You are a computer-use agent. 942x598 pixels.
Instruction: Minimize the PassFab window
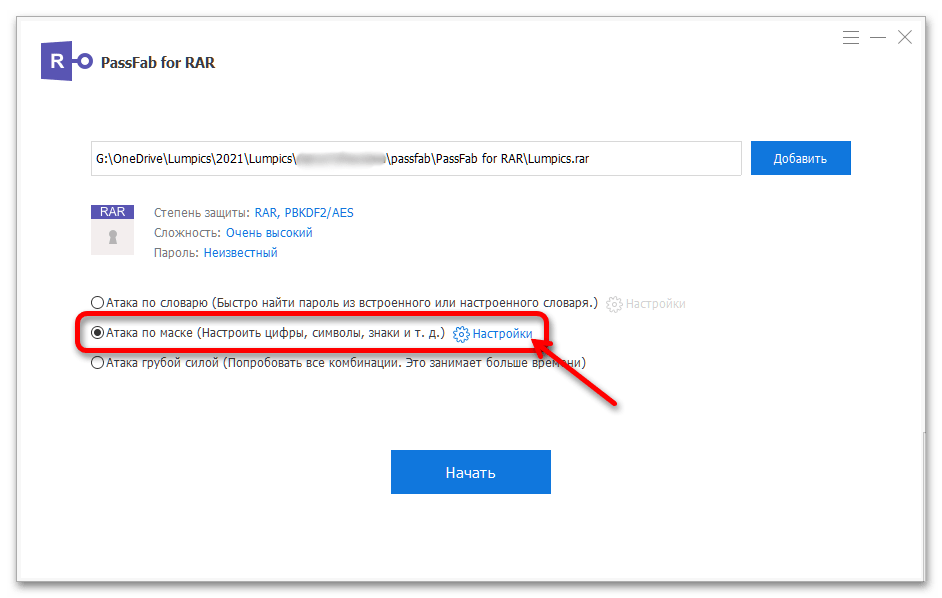coord(878,38)
